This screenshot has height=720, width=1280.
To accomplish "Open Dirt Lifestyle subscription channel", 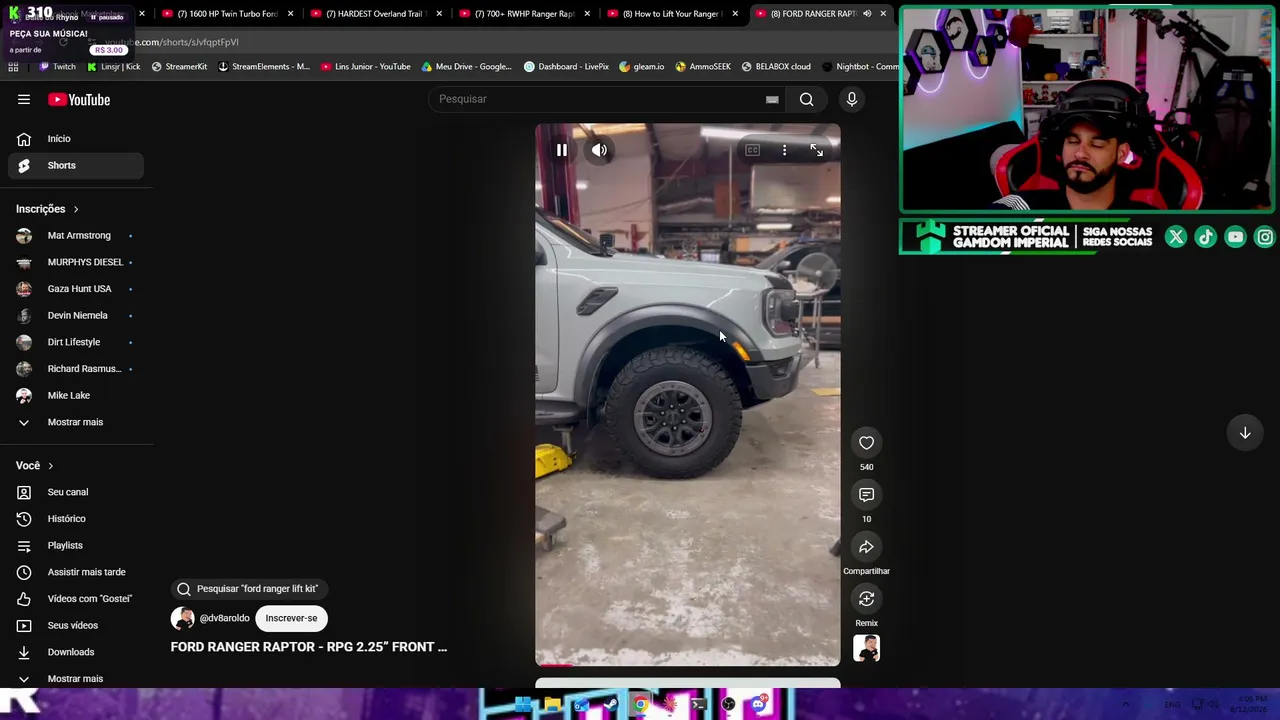I will [x=76, y=342].
